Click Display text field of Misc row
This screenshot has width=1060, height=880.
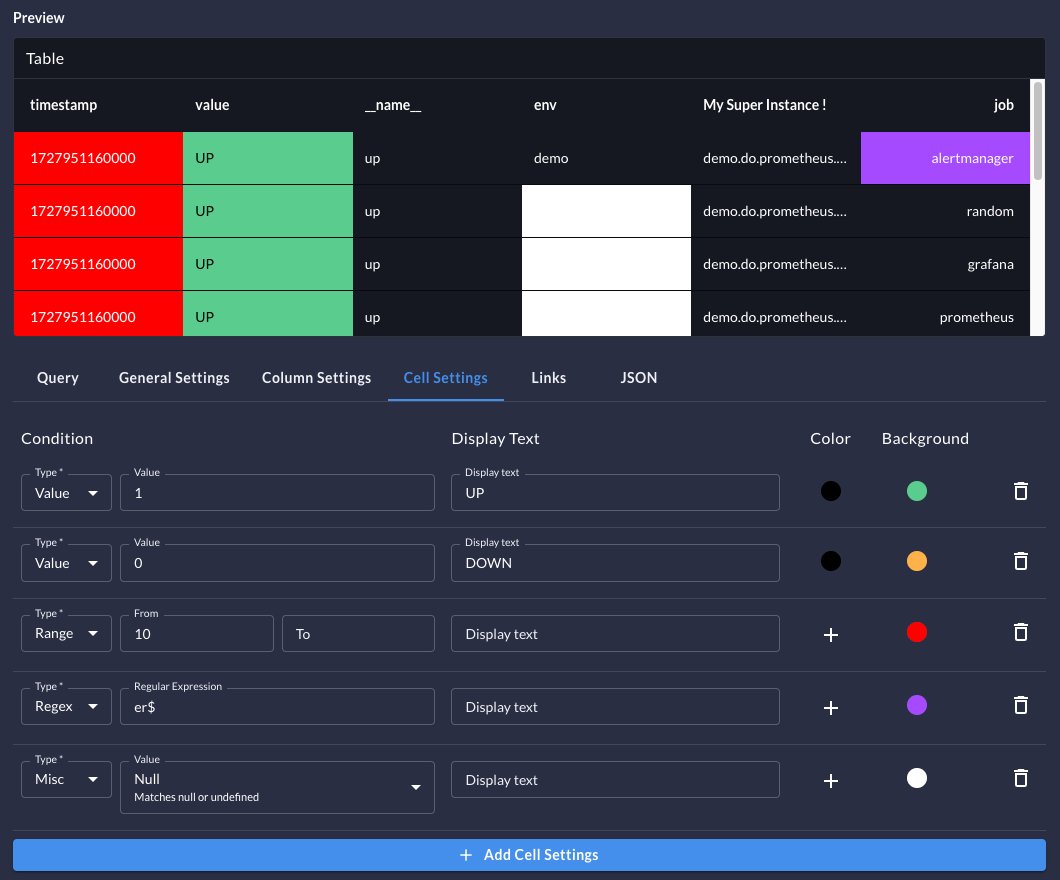coord(615,779)
